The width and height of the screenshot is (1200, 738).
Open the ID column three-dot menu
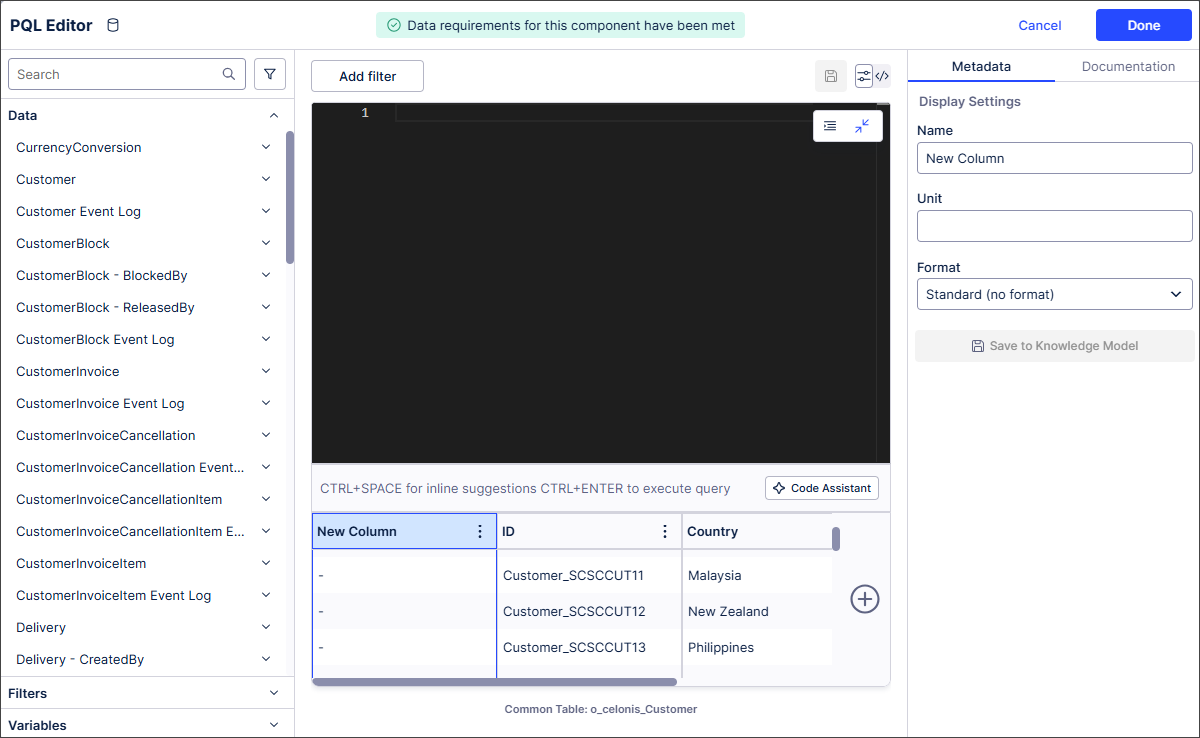point(665,531)
